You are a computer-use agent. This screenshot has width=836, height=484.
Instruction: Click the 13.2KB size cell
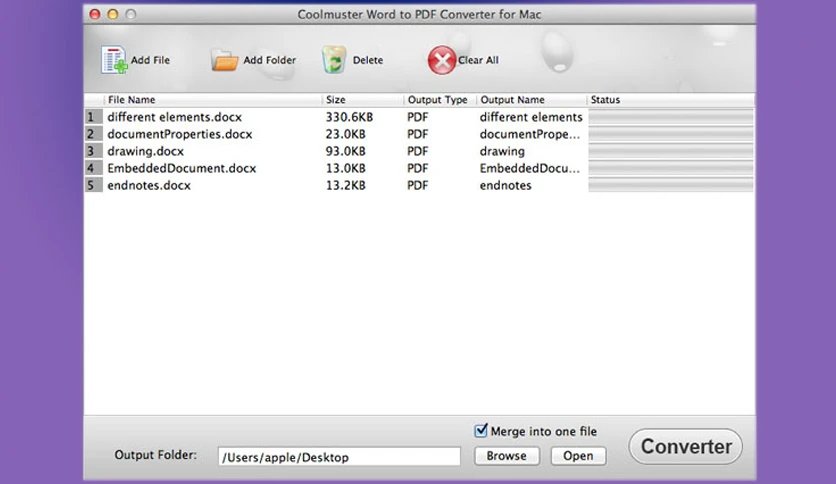pos(345,185)
